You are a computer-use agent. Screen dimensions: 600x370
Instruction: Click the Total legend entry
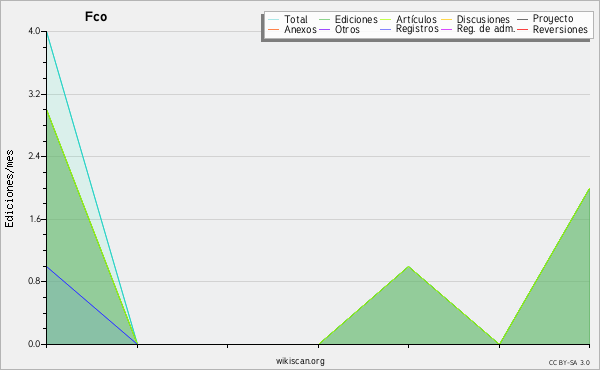click(x=295, y=19)
